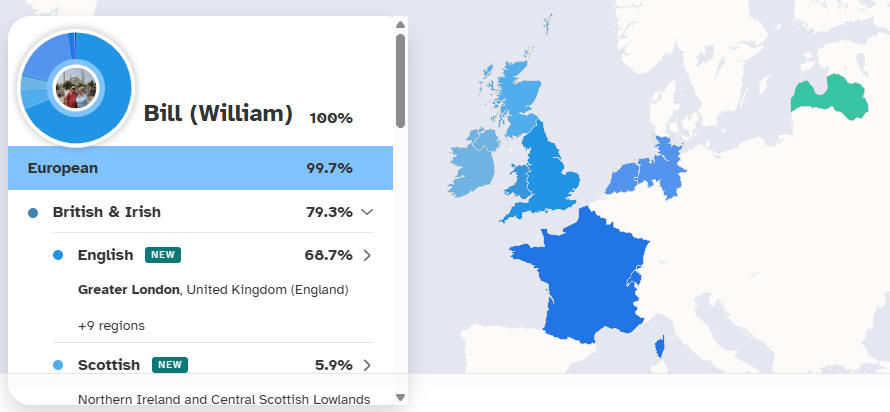Expand the Scottish row arrow

point(367,365)
